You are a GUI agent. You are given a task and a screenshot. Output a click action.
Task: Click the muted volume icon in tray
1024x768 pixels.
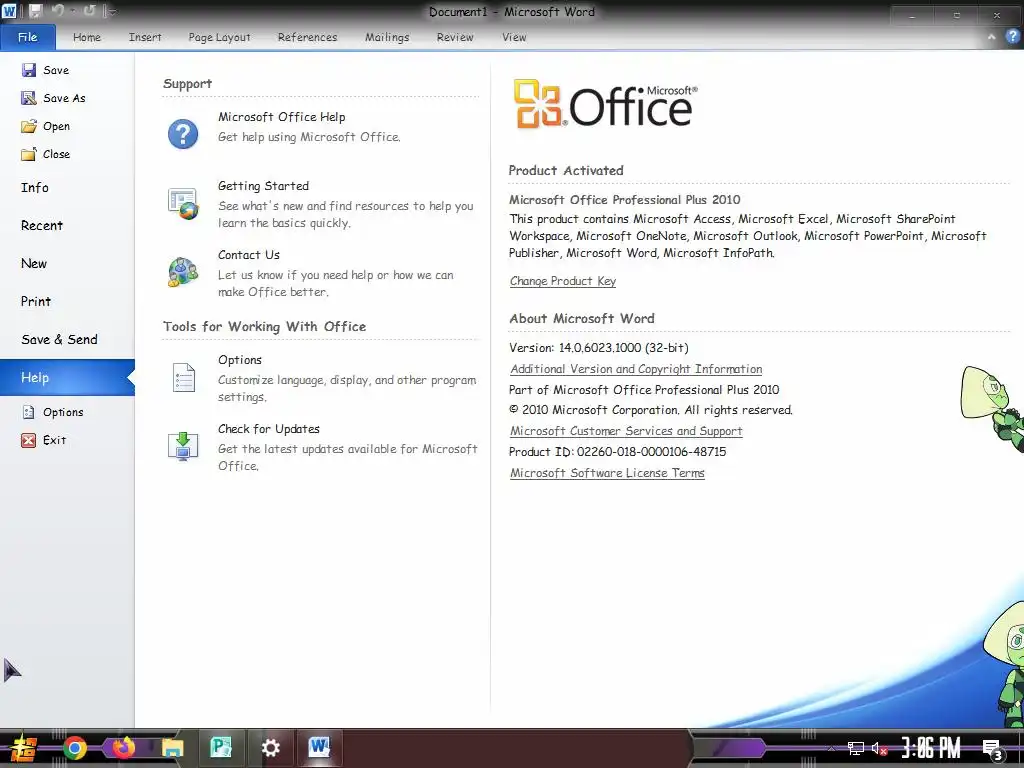[x=880, y=748]
